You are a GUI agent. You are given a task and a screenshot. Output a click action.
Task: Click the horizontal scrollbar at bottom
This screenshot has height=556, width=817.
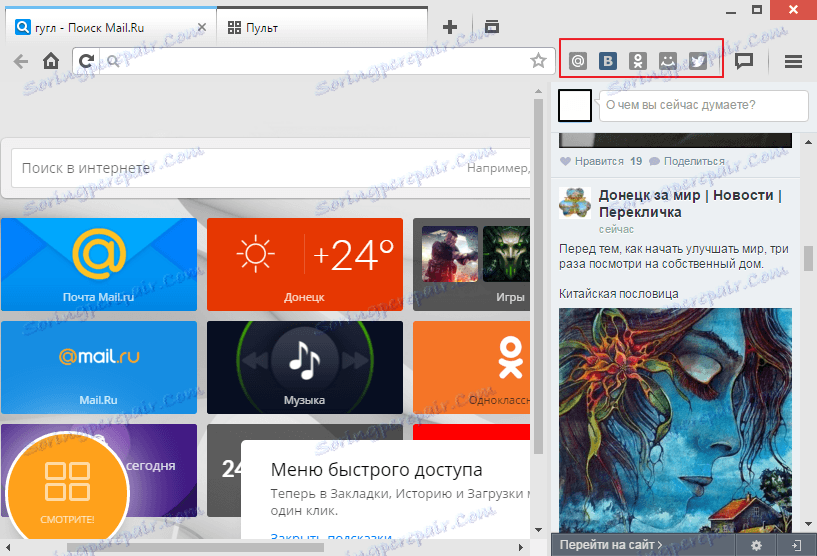(x=195, y=548)
